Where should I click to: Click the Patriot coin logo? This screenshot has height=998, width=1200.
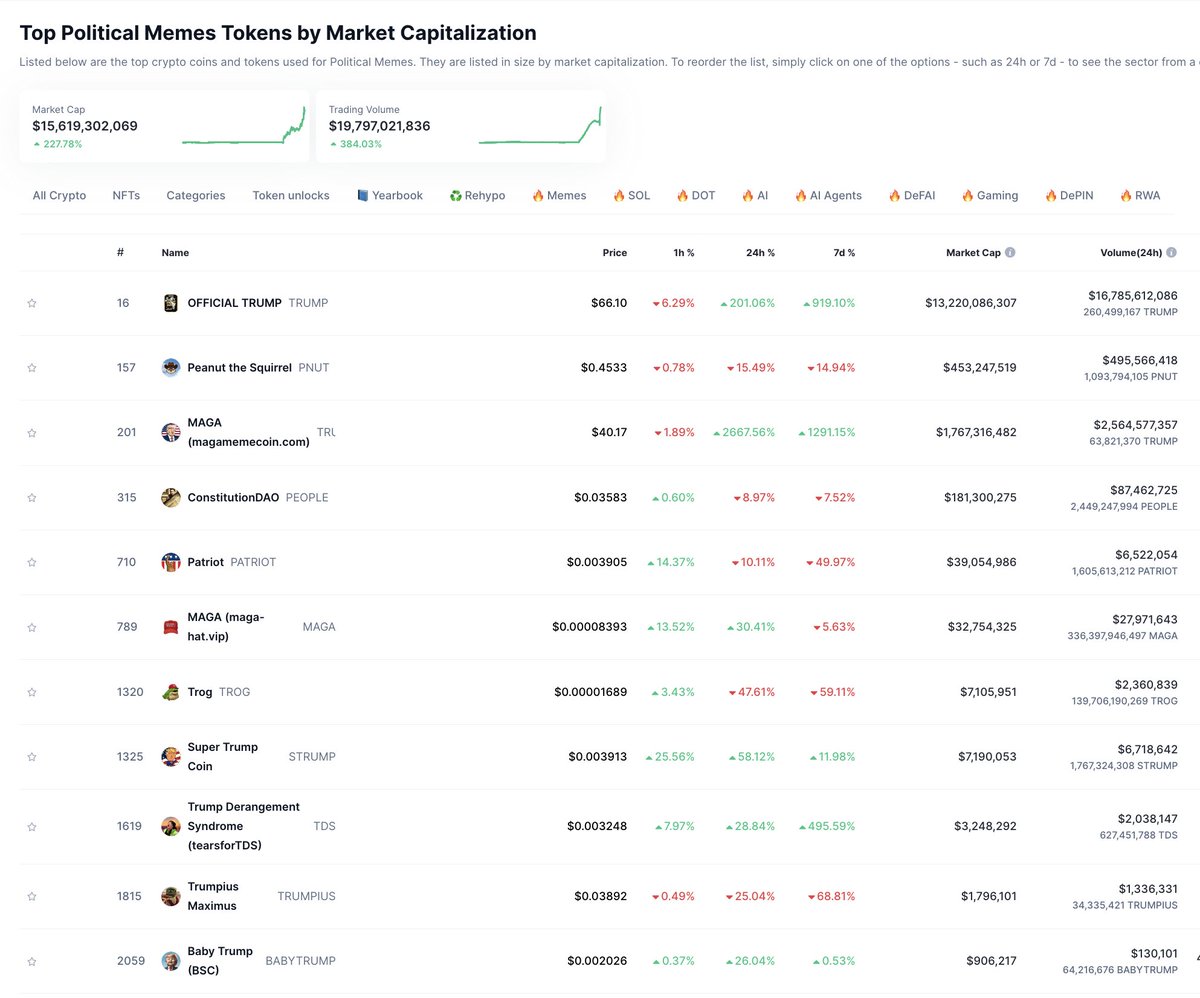click(x=171, y=563)
